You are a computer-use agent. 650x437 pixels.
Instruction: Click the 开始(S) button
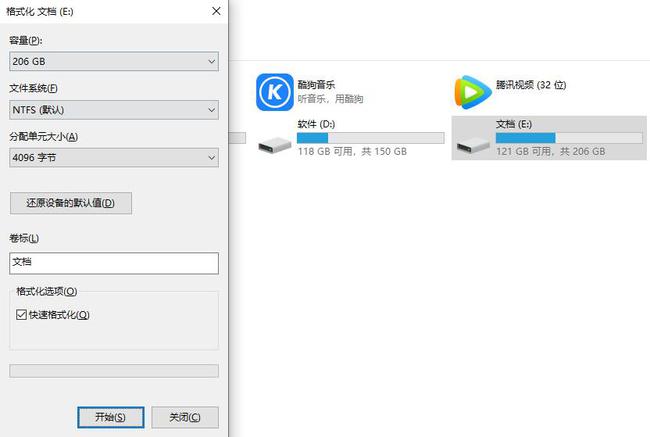(x=111, y=417)
